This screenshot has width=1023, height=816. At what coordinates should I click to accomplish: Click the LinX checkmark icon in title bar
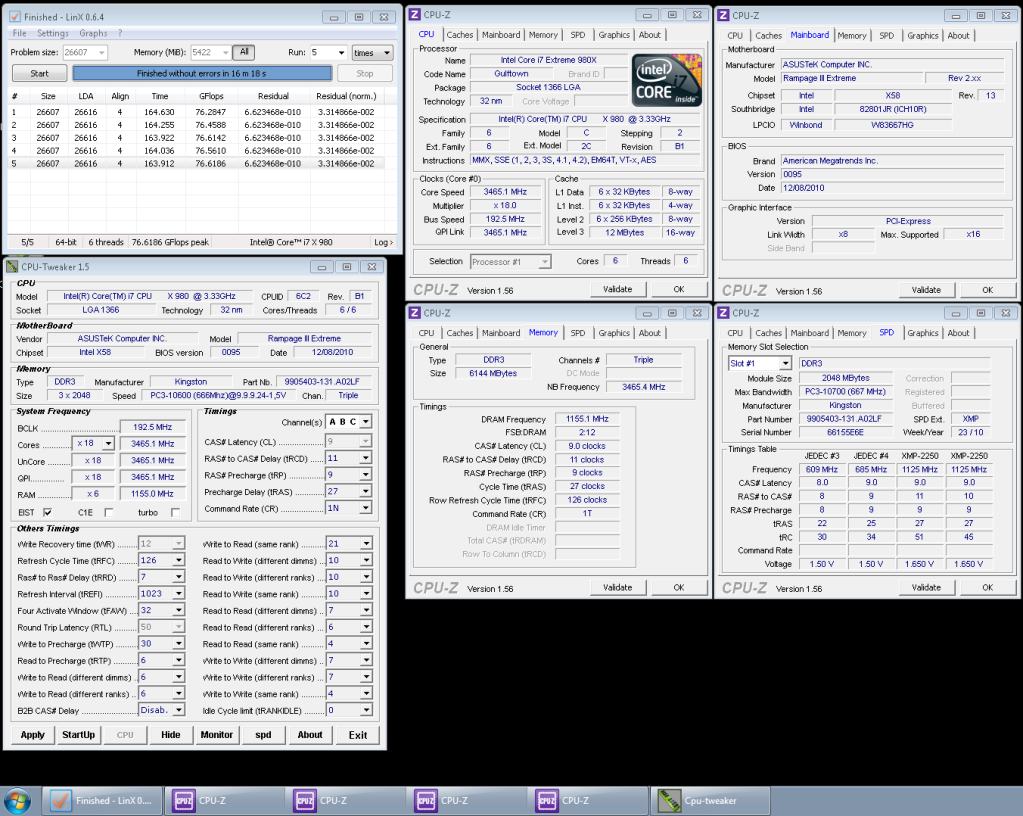pos(15,17)
